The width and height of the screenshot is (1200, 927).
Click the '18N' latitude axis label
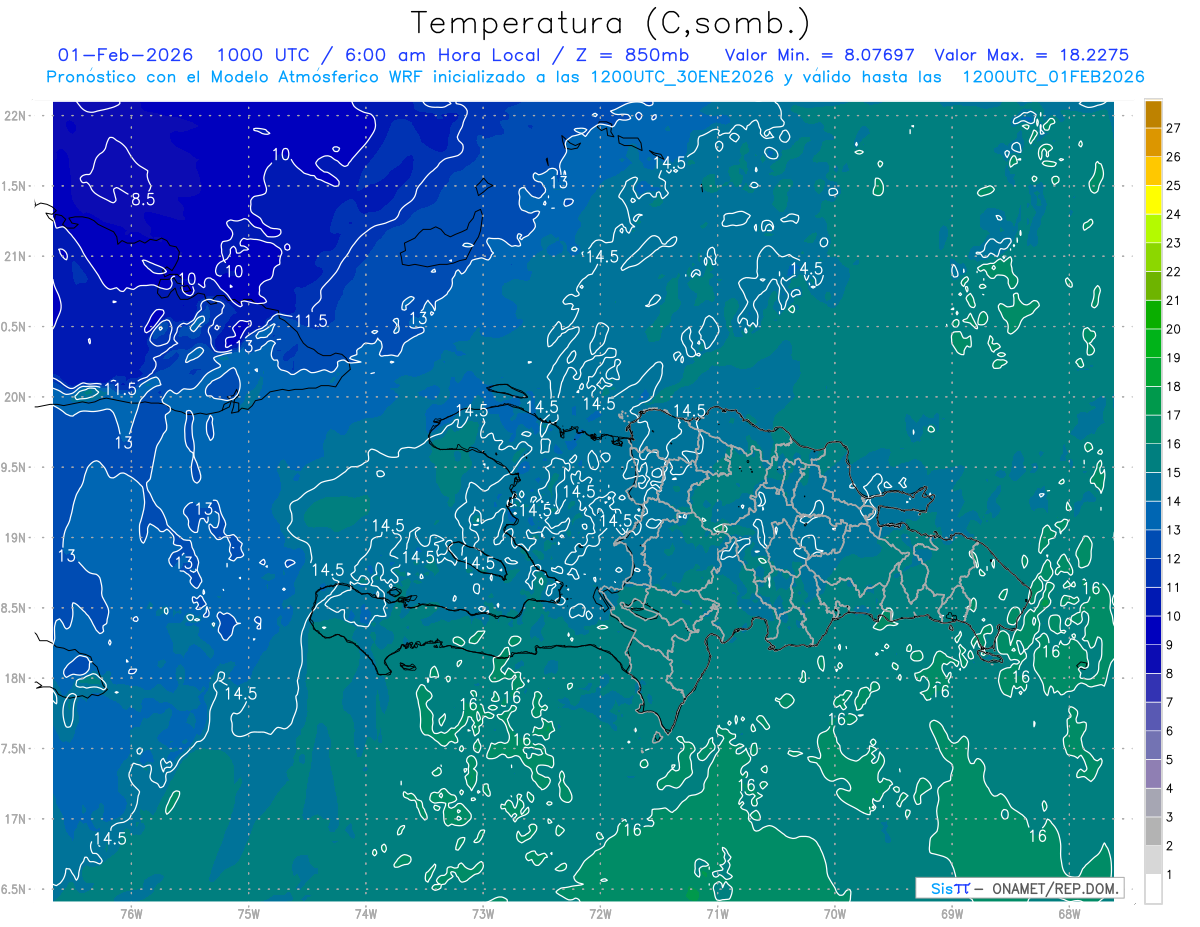click(17, 679)
